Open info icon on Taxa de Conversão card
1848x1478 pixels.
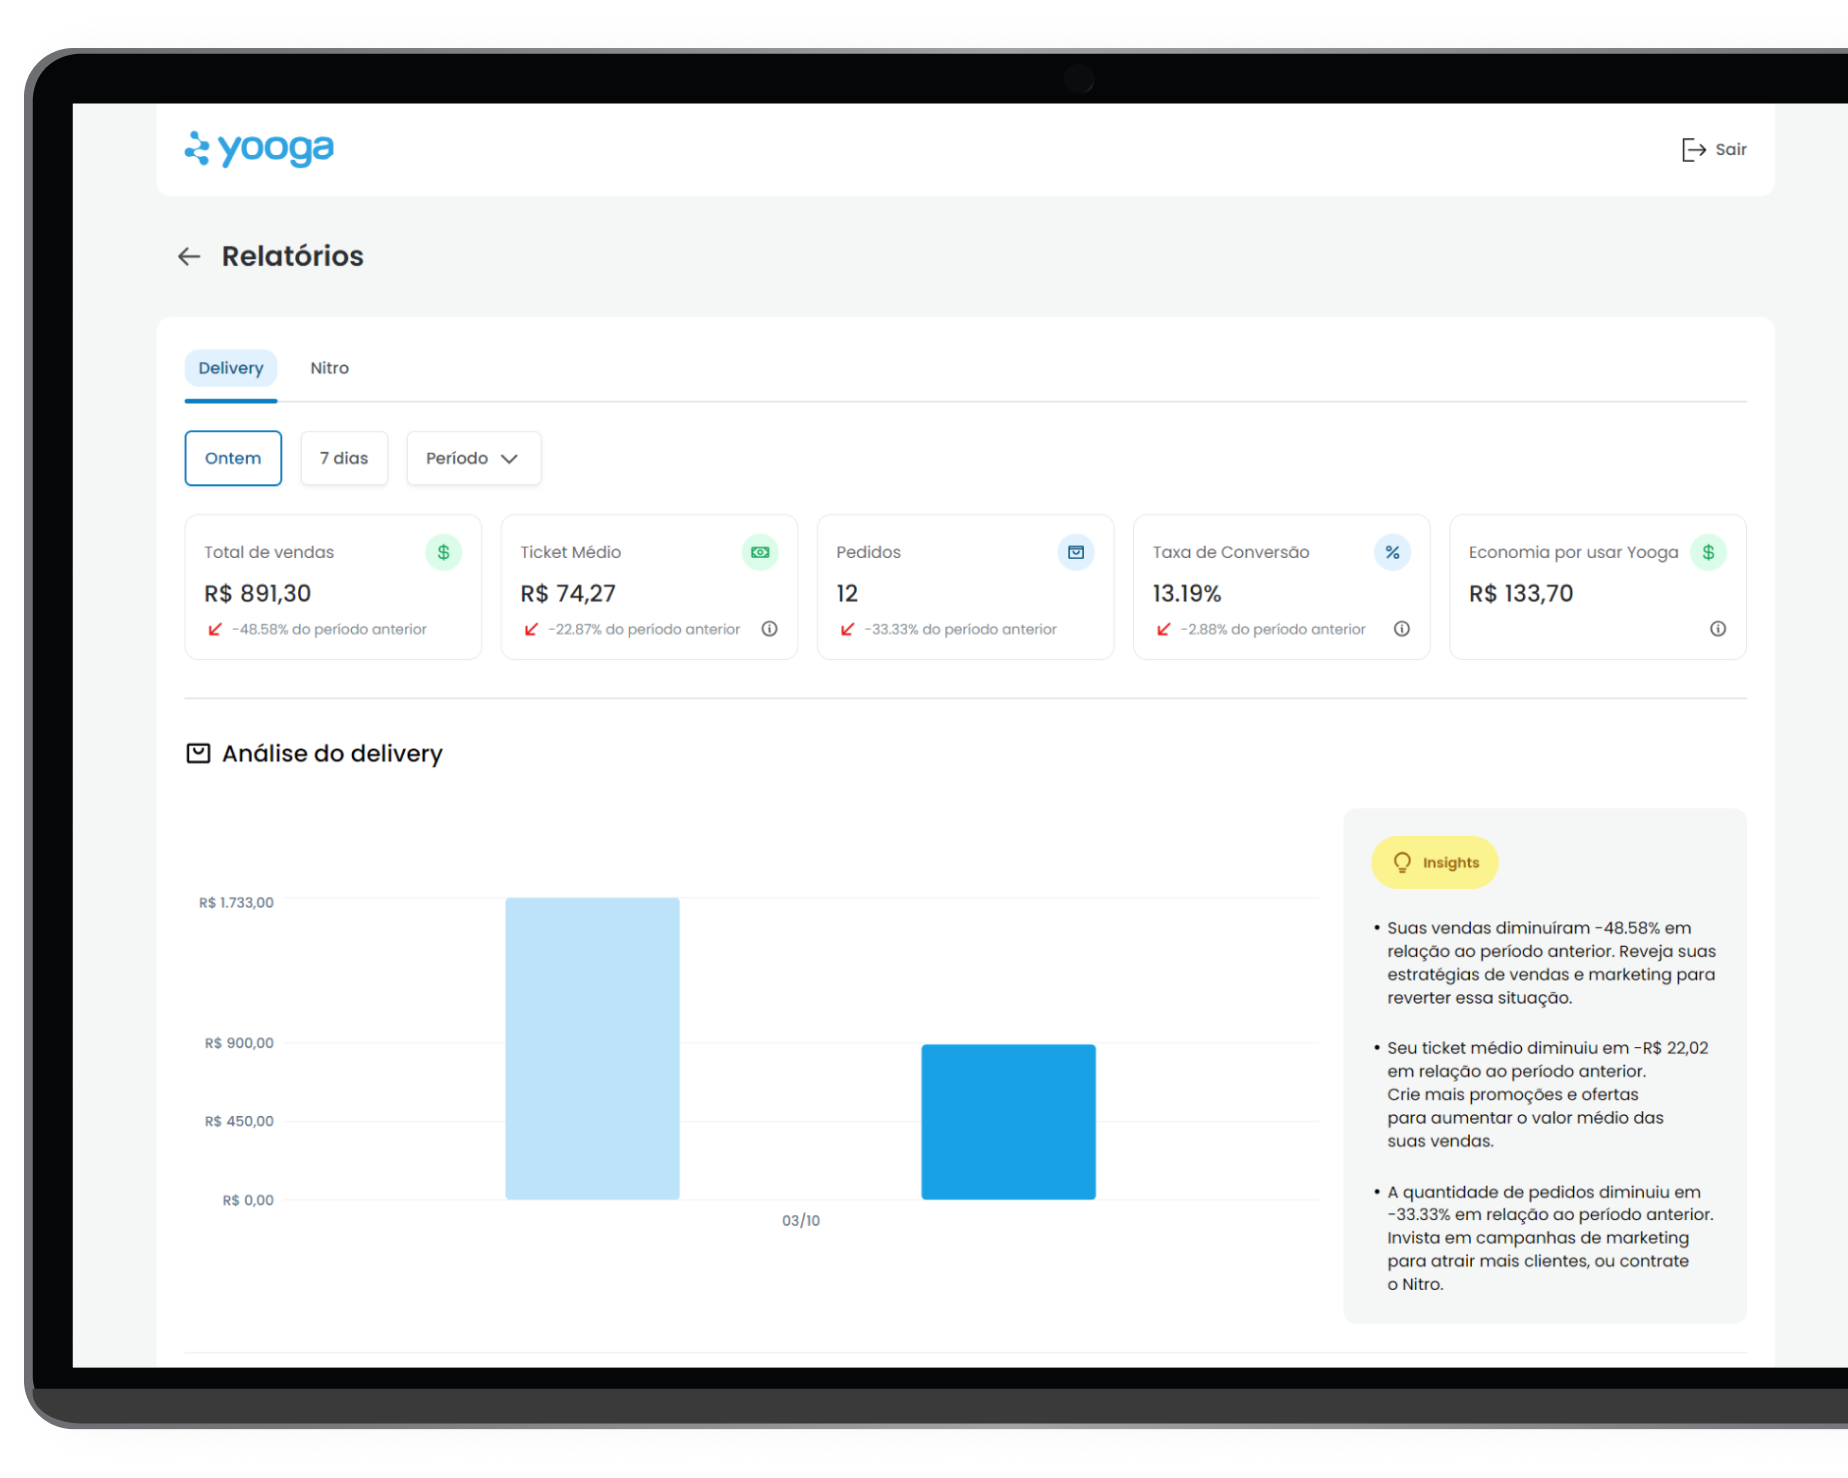tap(1402, 629)
